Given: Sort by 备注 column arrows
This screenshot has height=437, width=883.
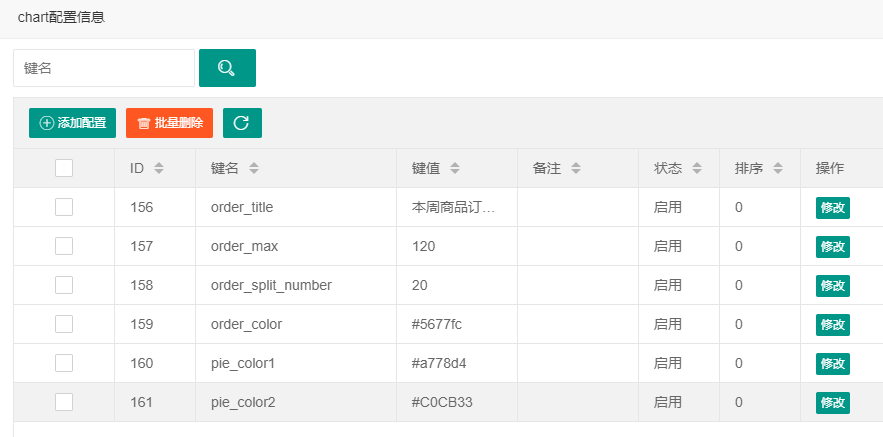Looking at the screenshot, I should tap(576, 168).
